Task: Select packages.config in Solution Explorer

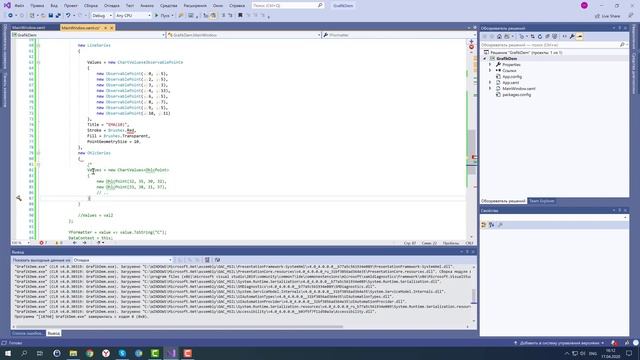Action: click(x=516, y=94)
